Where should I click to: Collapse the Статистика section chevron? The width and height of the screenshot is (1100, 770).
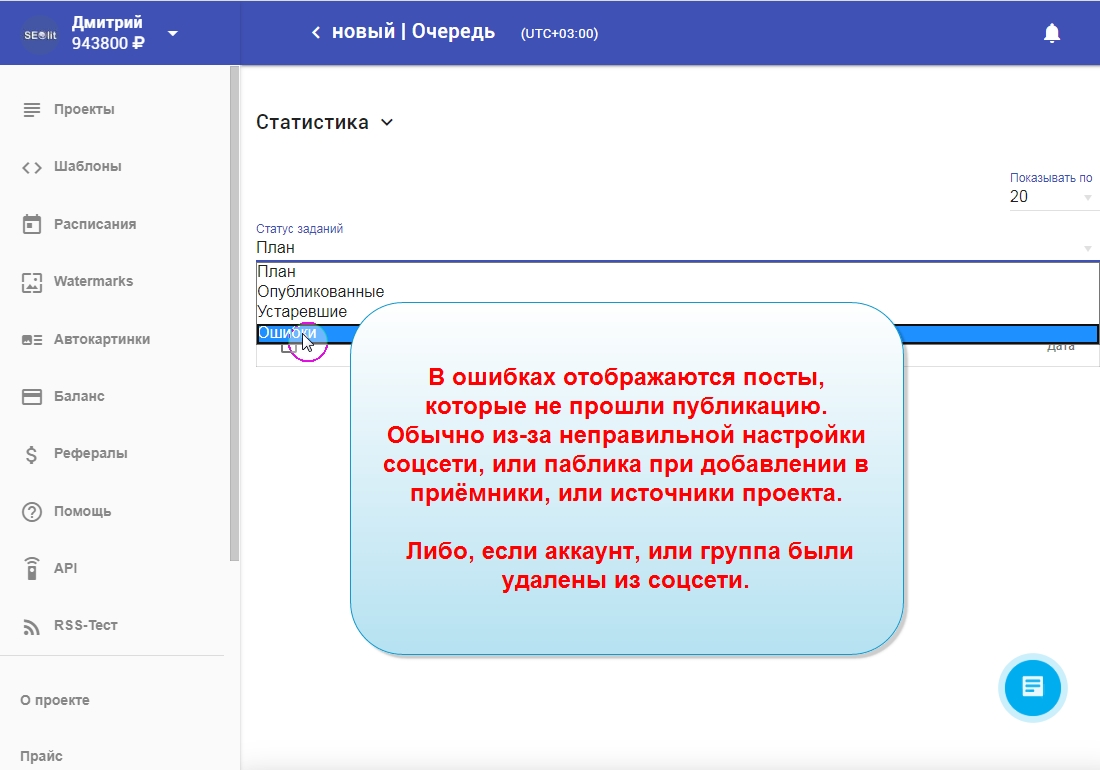coord(387,123)
